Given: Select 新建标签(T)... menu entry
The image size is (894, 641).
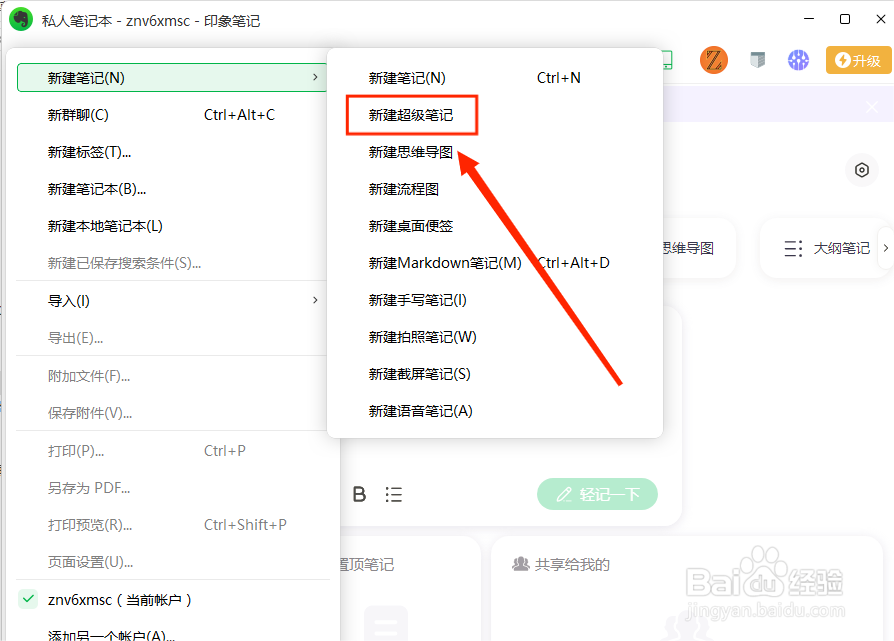Looking at the screenshot, I should [172, 152].
